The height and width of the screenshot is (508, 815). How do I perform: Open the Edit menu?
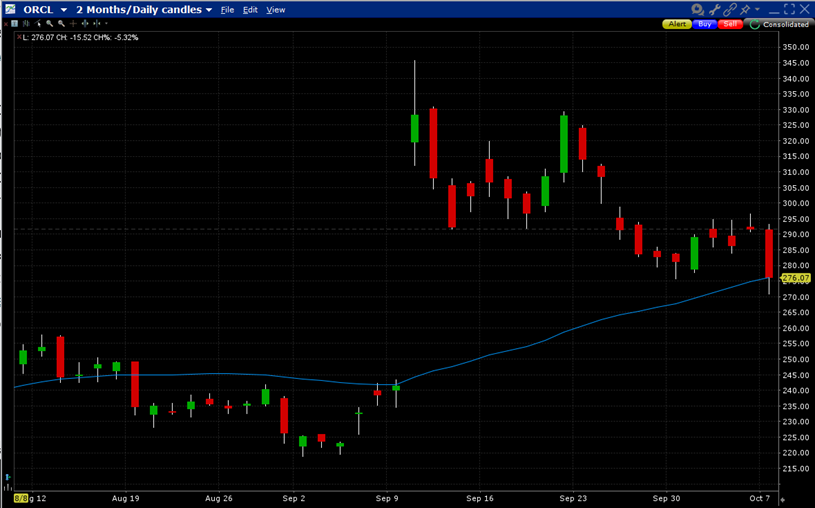[x=250, y=10]
